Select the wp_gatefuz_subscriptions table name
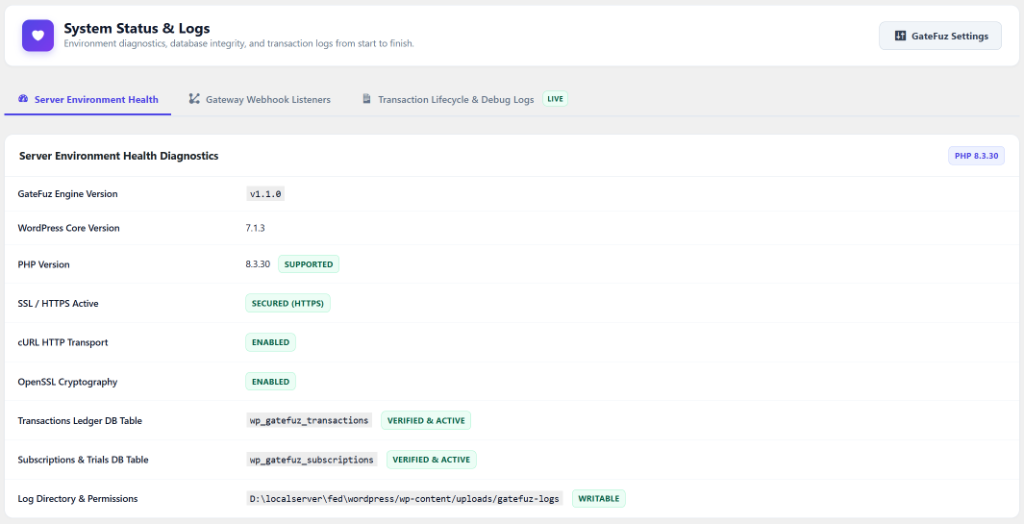The height and width of the screenshot is (524, 1024). pos(312,459)
